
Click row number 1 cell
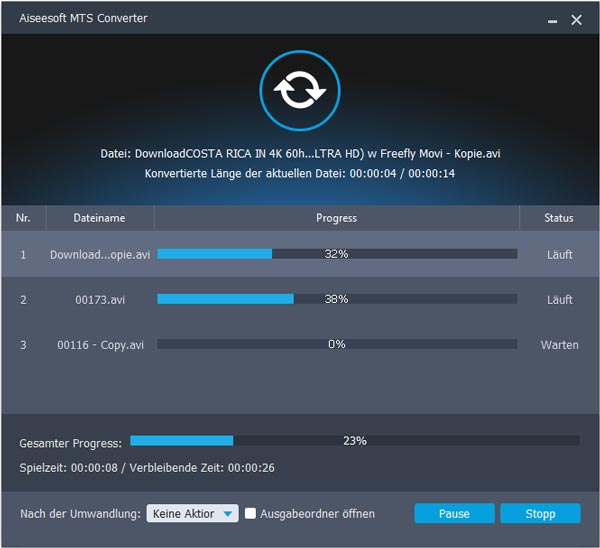[x=23, y=254]
